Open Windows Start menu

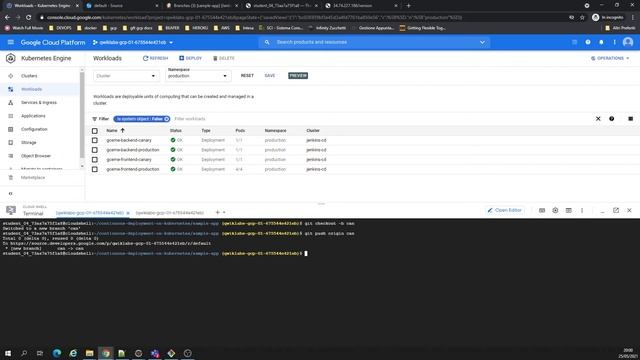[8, 353]
